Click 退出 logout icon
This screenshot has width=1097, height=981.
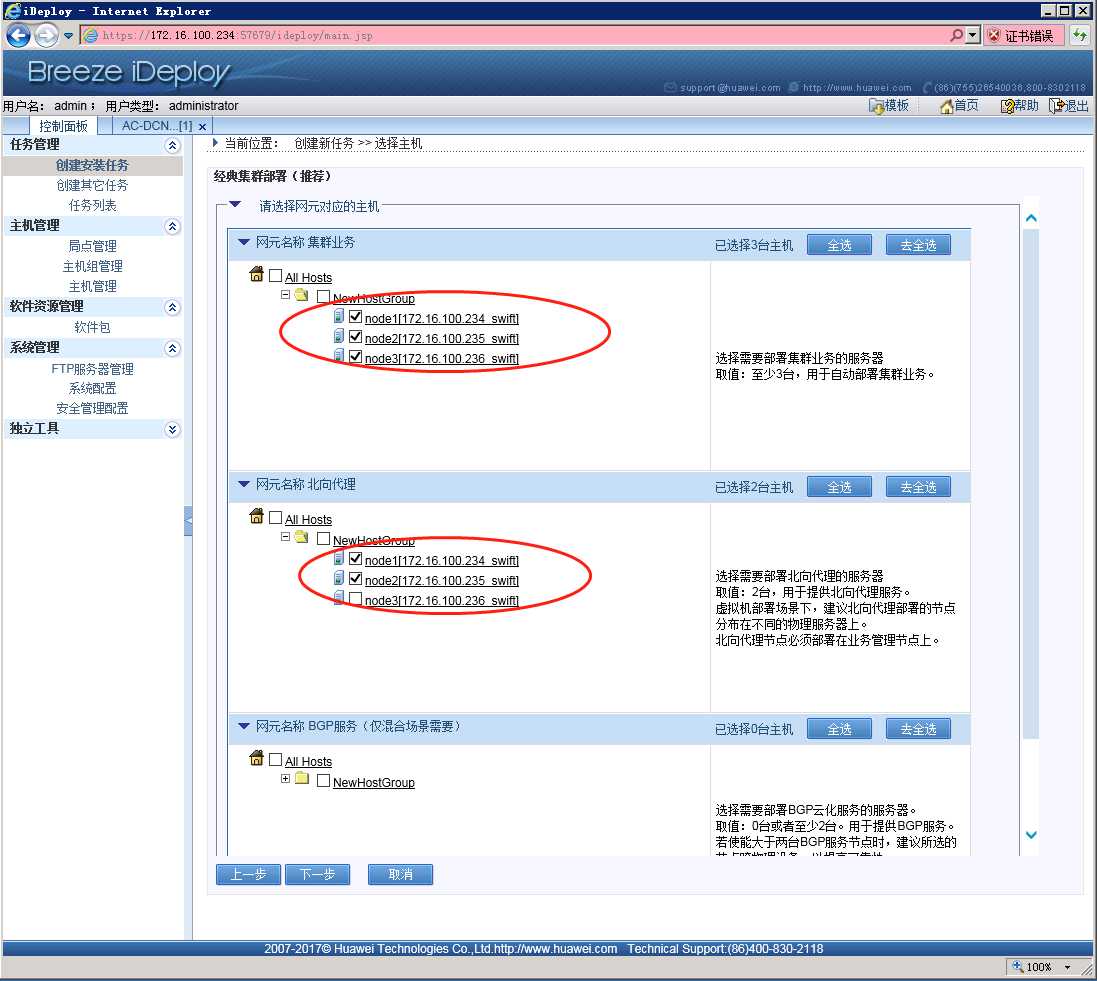1056,106
